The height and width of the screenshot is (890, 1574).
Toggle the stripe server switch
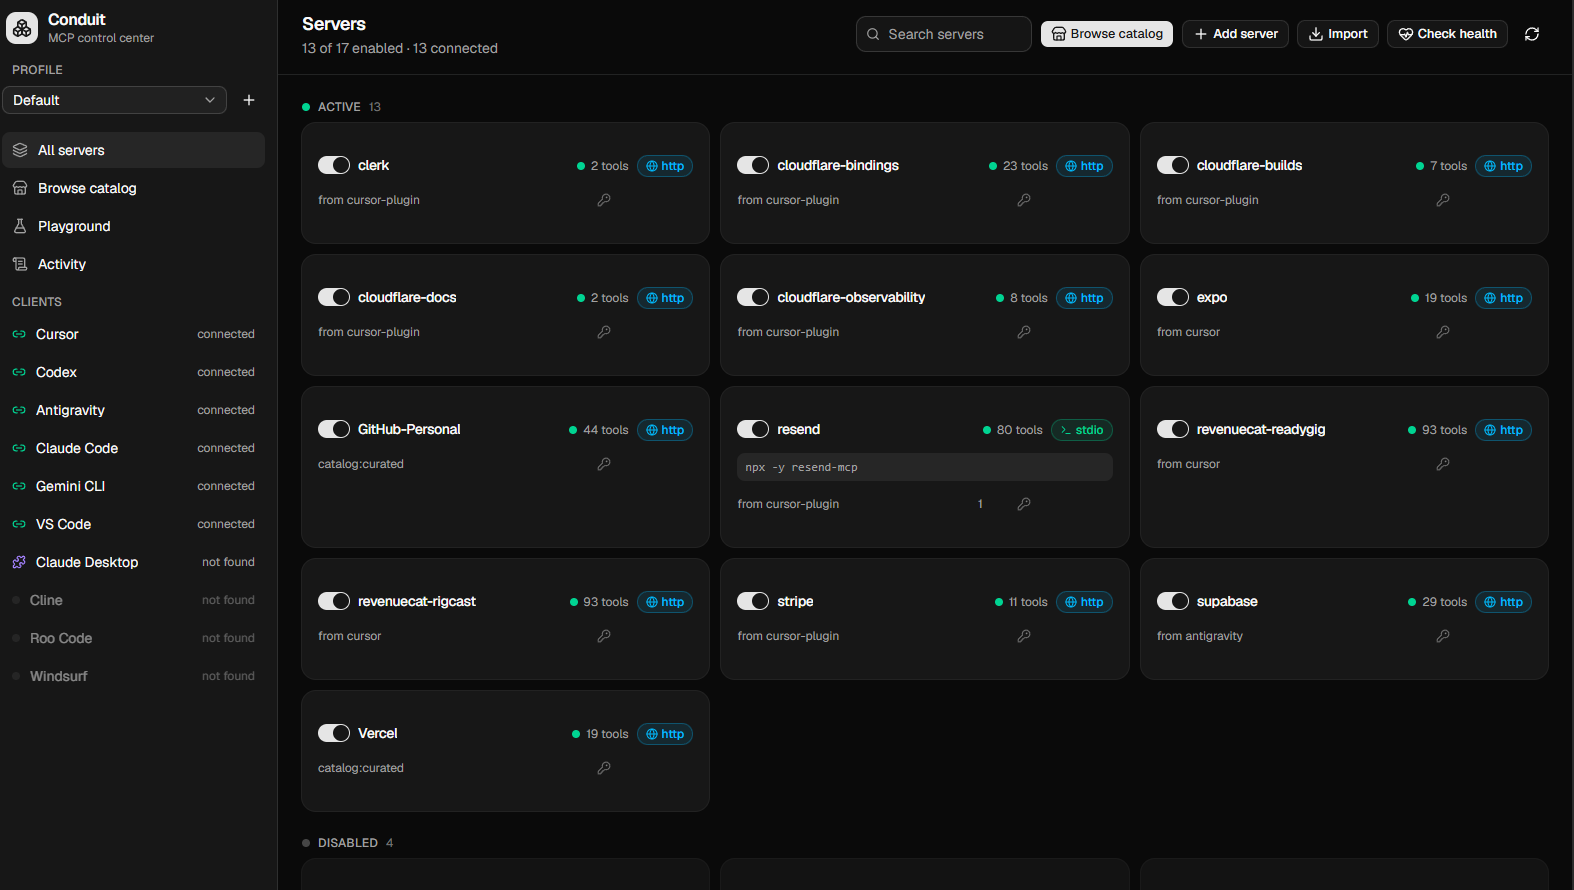(x=753, y=601)
